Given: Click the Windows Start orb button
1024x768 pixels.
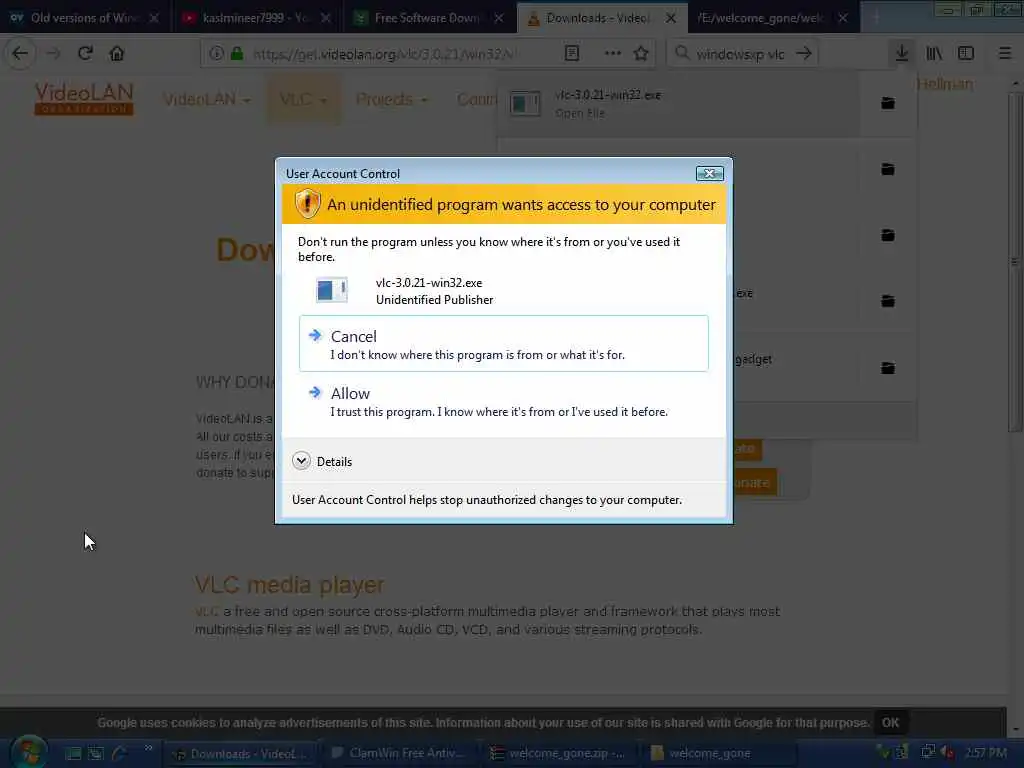Looking at the screenshot, I should (29, 752).
